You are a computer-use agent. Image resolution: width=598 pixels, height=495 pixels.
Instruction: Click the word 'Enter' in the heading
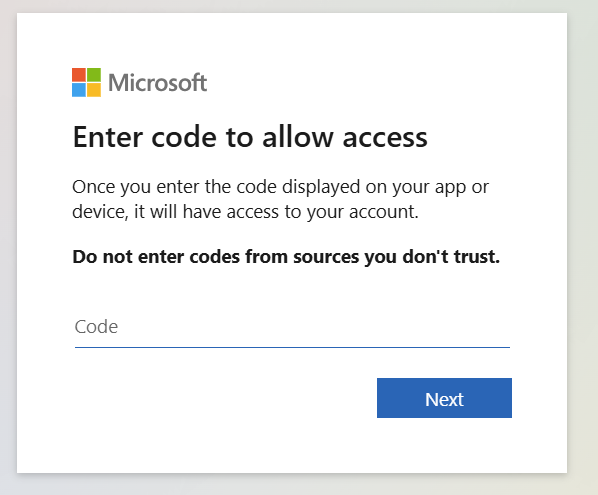point(108,137)
